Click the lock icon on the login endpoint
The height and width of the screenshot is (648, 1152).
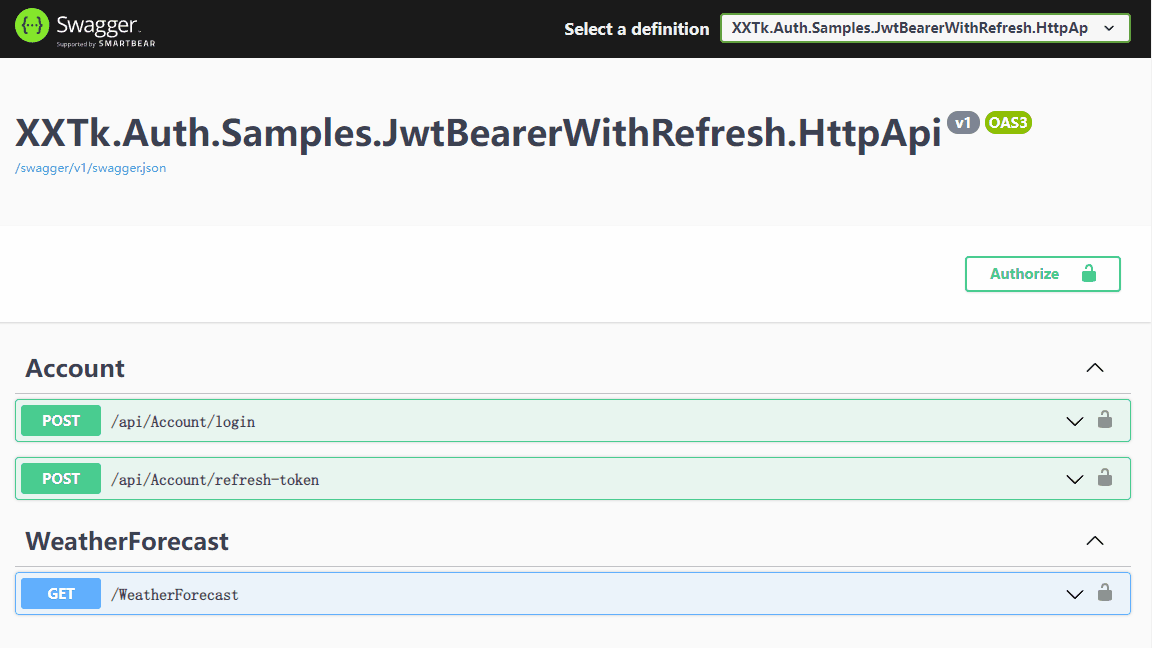(1105, 420)
